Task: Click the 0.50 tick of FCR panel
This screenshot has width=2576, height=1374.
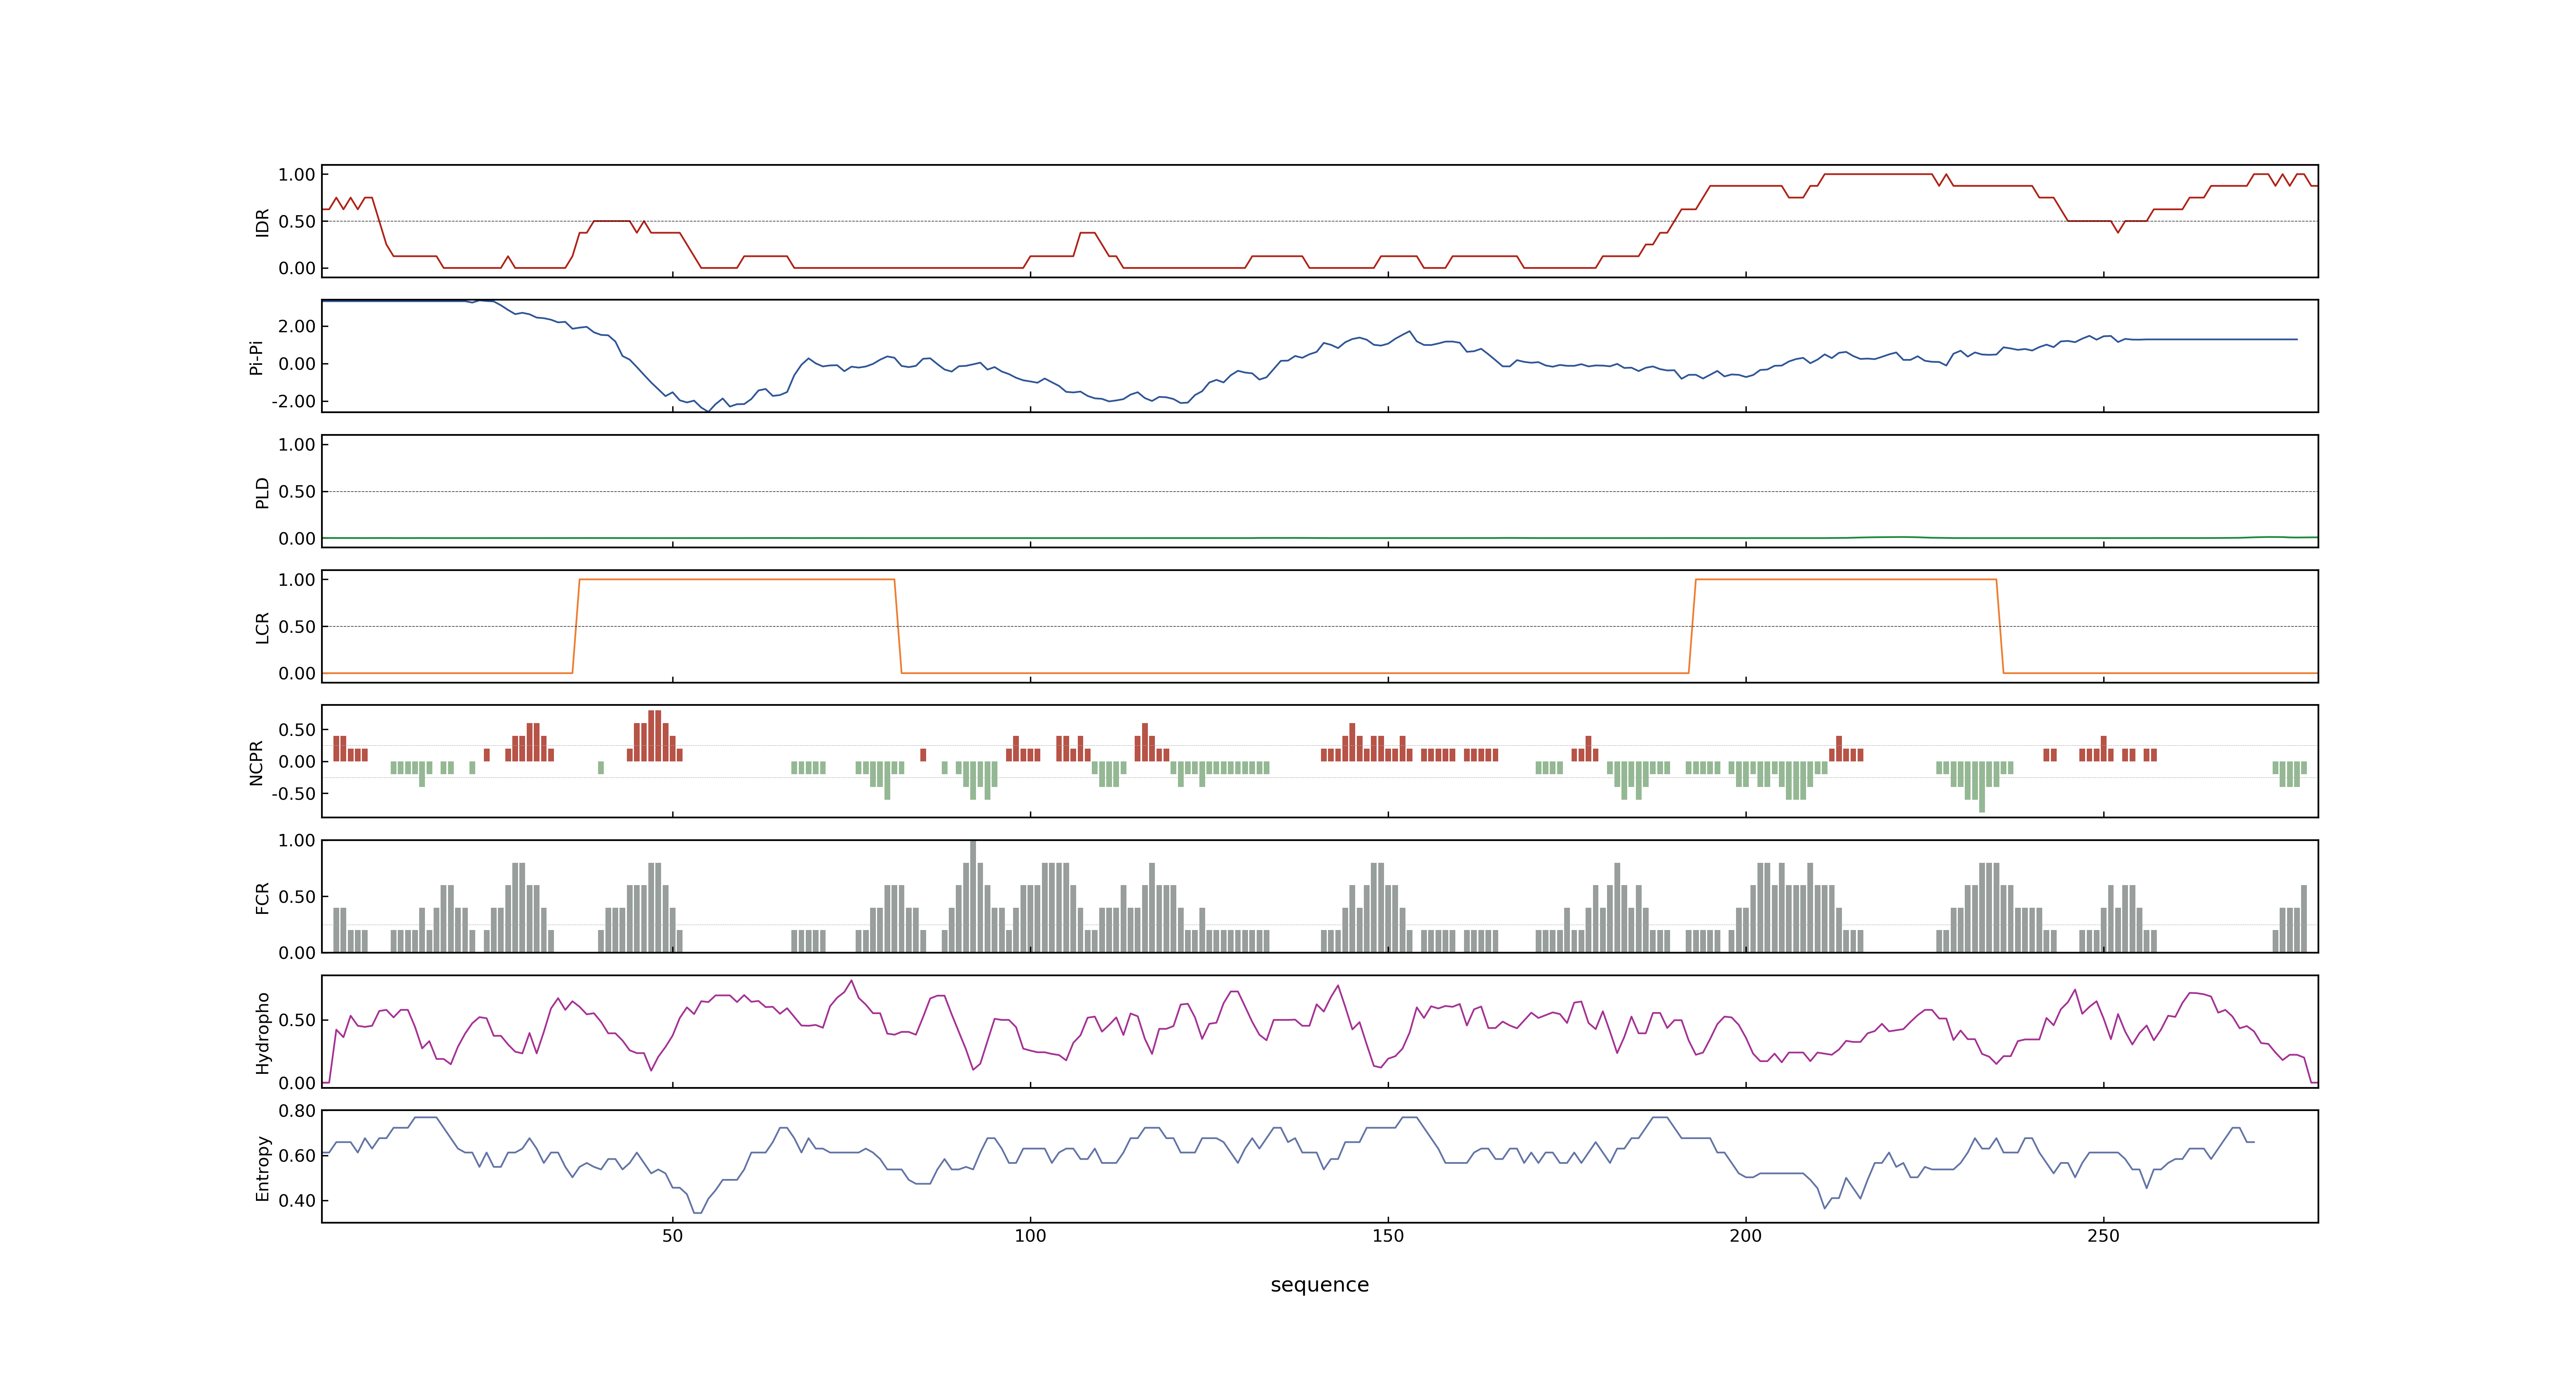Action: point(297,897)
